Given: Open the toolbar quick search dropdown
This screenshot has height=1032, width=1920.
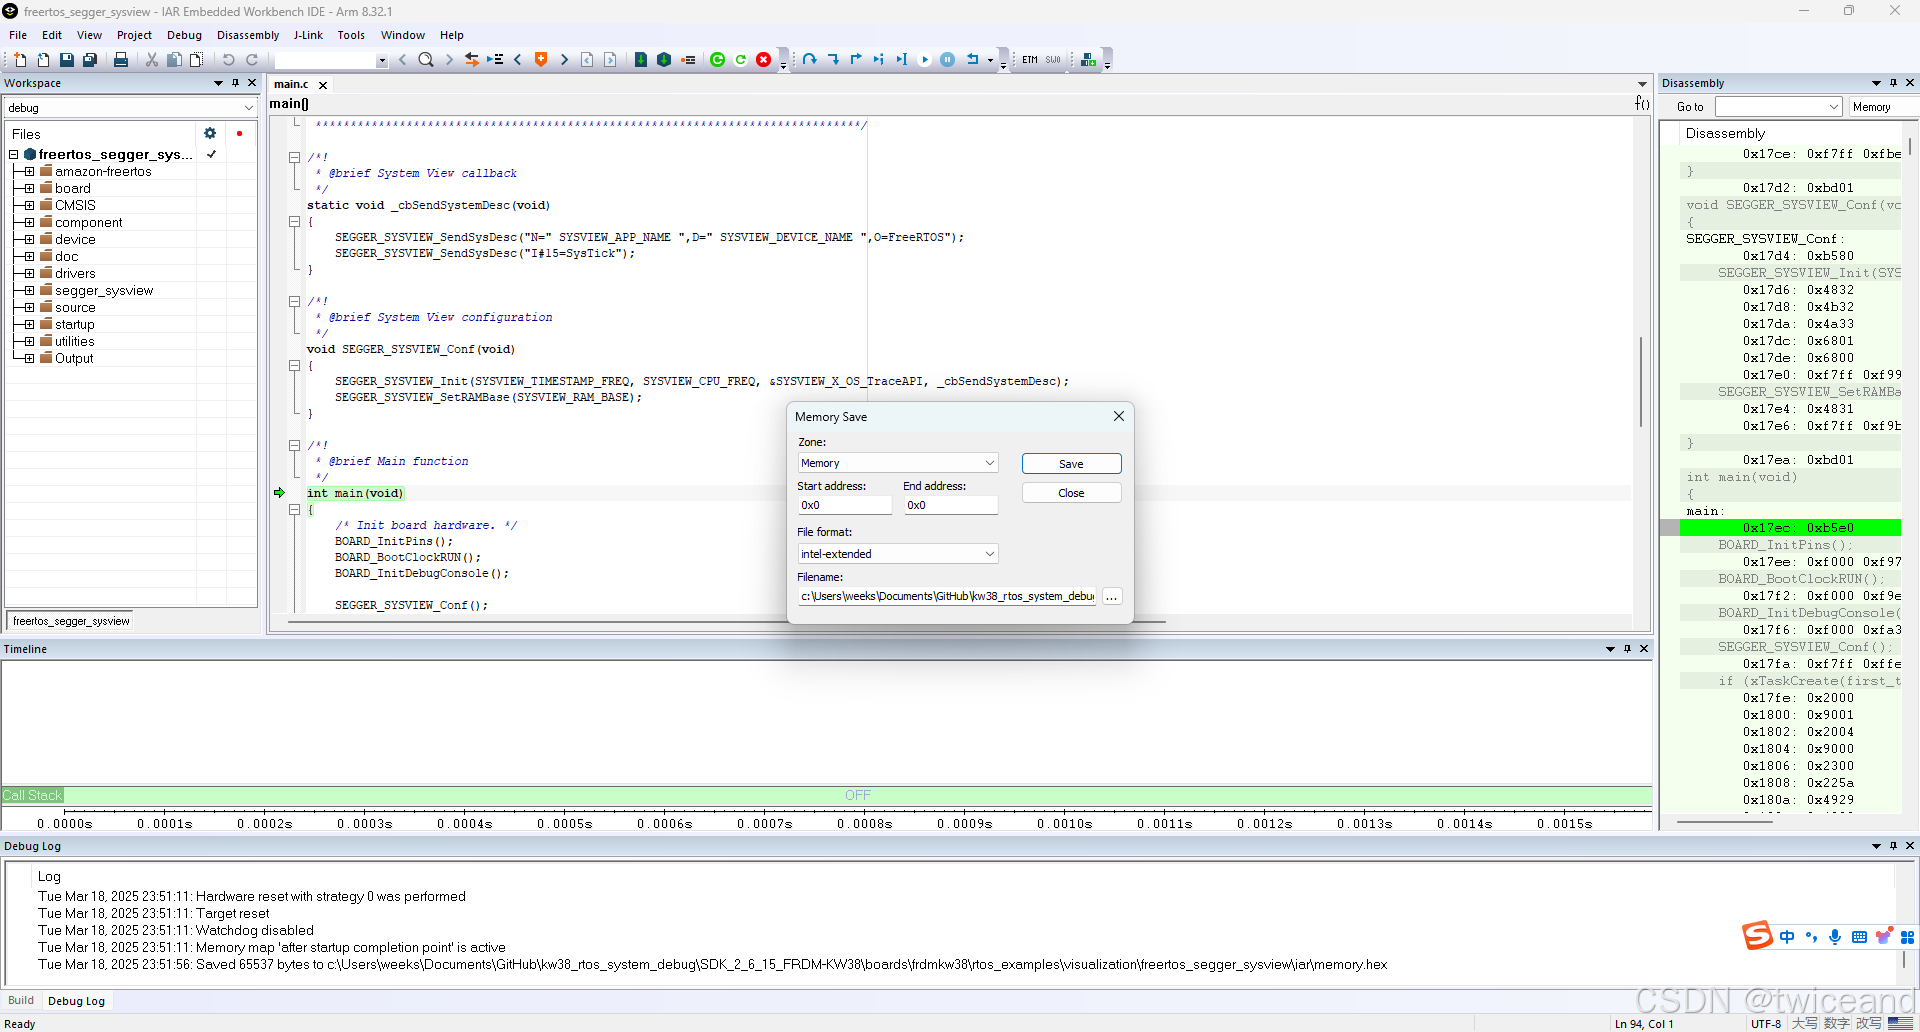Looking at the screenshot, I should (x=382, y=61).
